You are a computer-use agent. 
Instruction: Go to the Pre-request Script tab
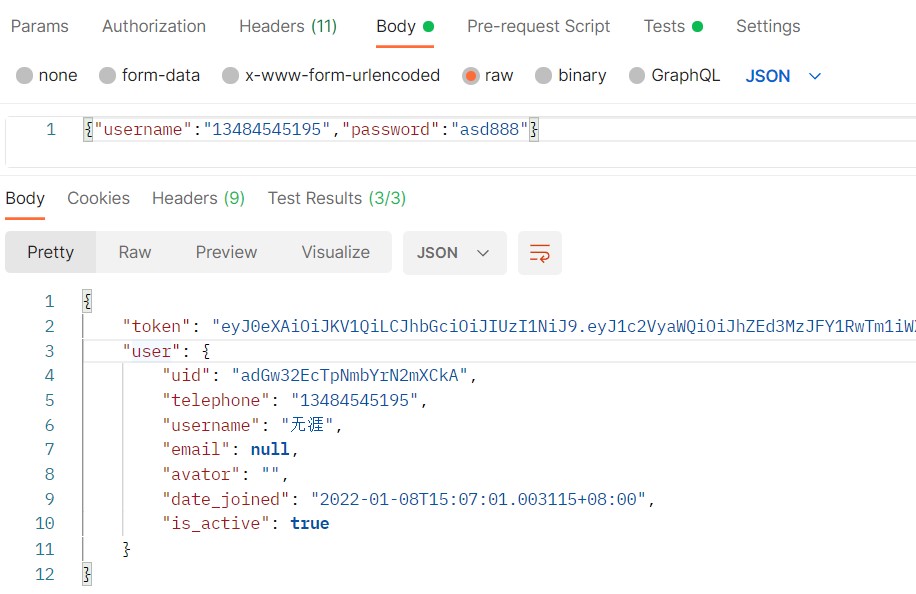(x=538, y=27)
